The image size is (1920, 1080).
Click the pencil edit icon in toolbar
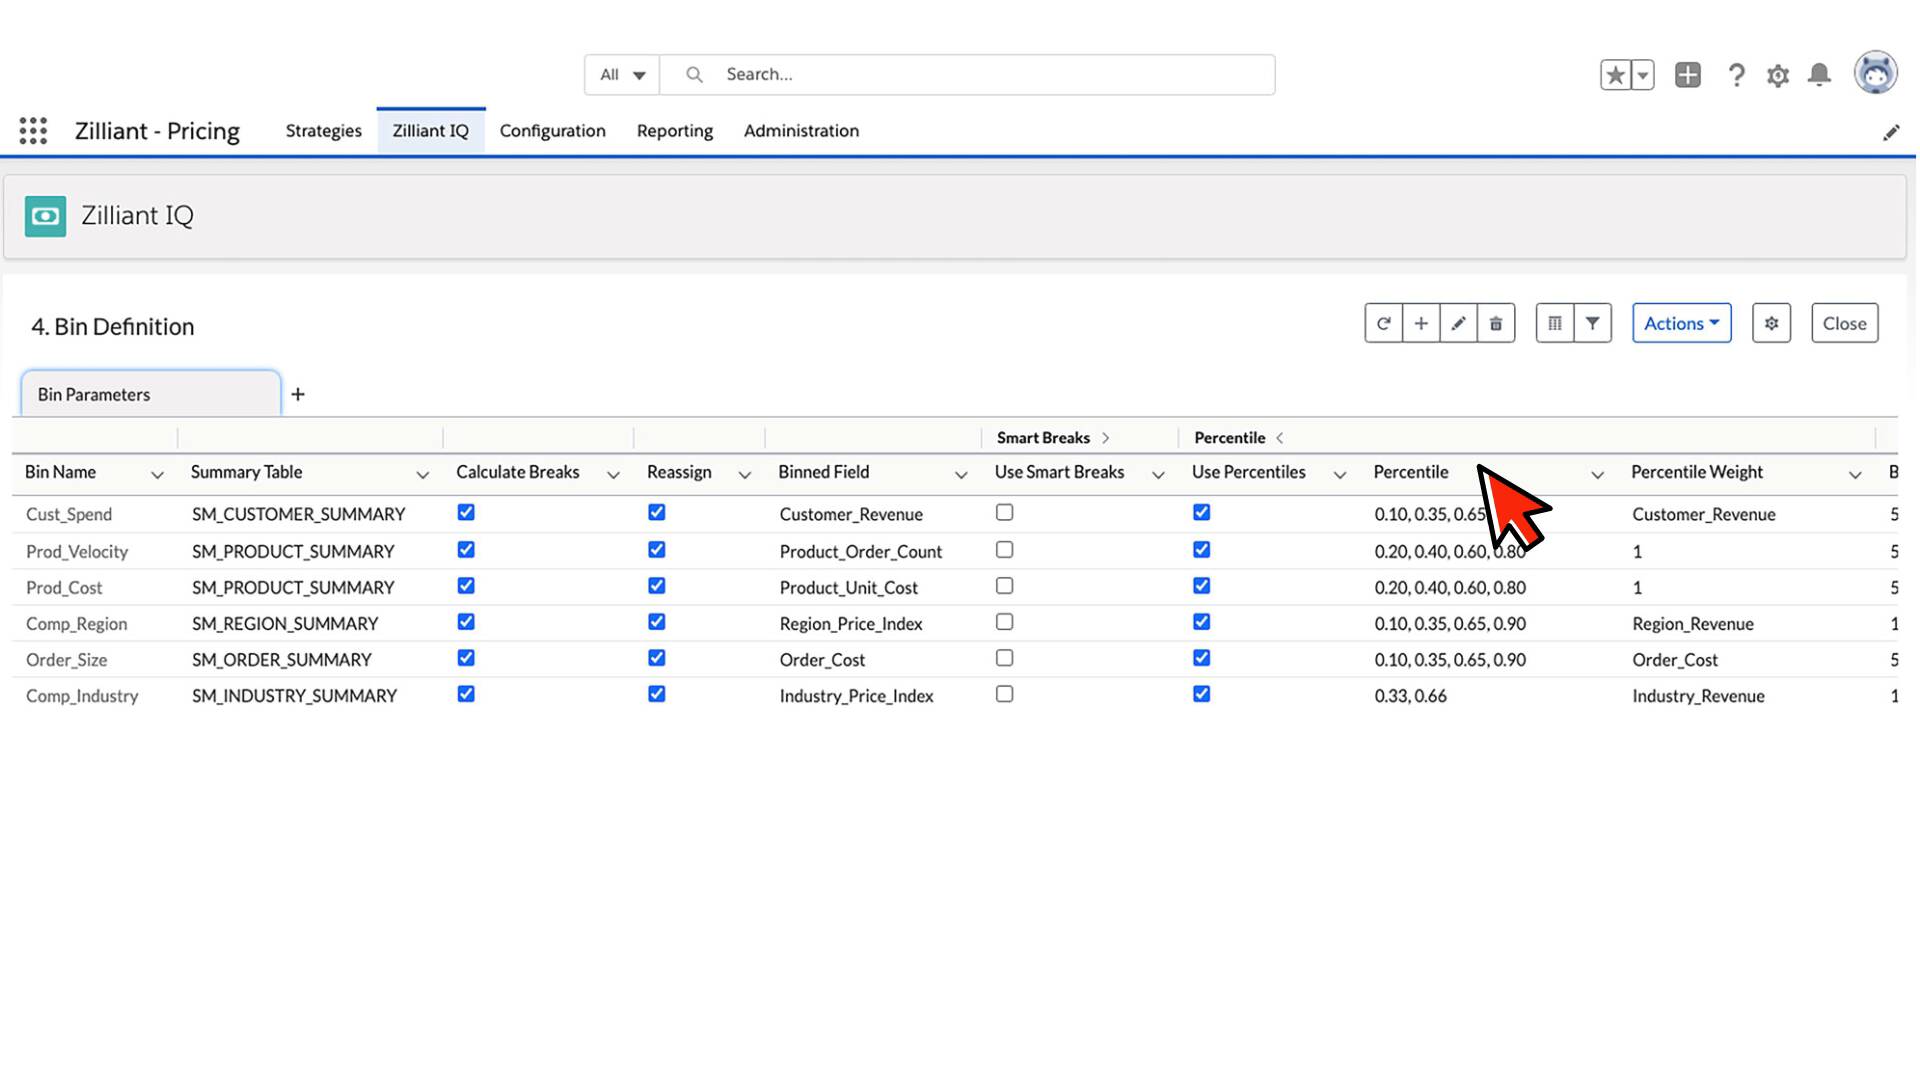coord(1458,323)
